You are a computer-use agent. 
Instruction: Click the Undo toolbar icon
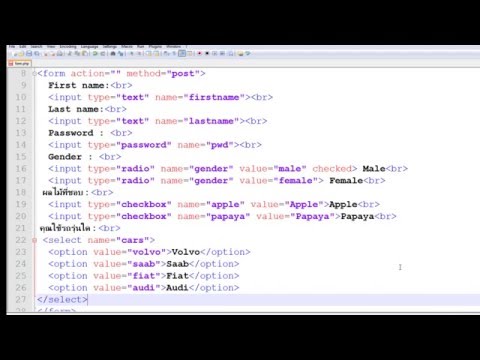point(95,53)
